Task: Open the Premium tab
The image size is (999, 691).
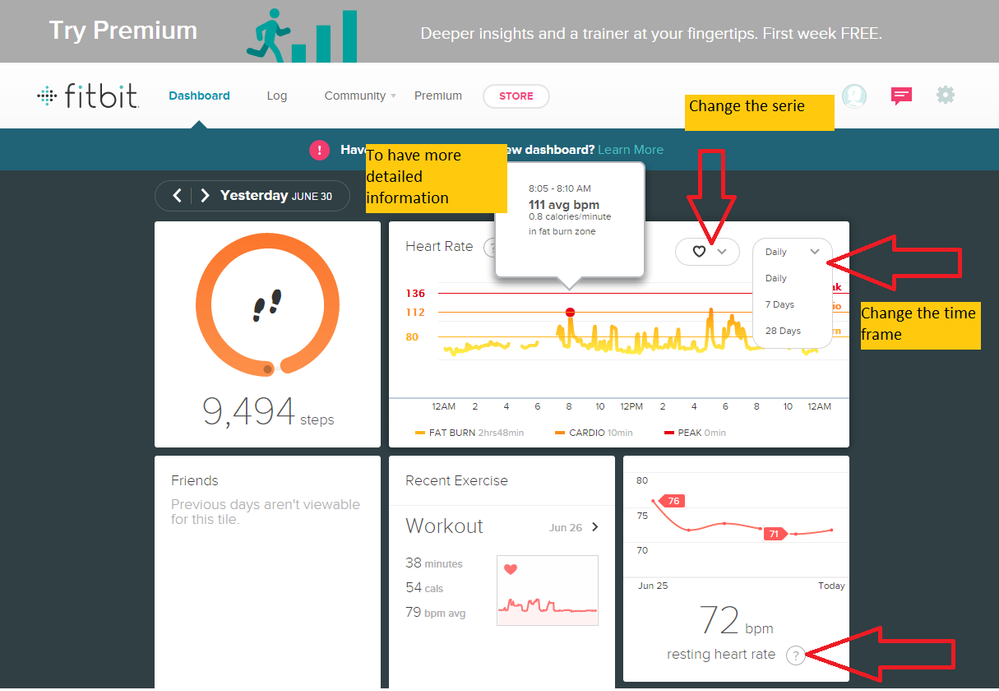Action: tap(438, 96)
